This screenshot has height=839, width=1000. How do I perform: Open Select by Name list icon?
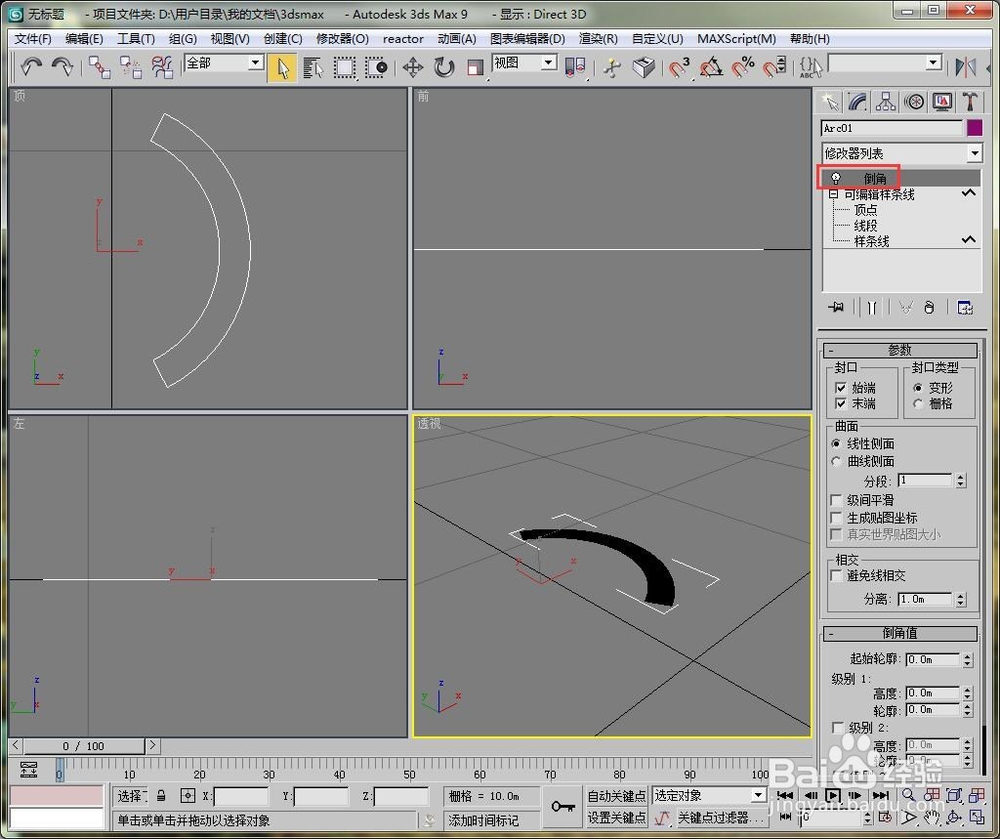pos(313,68)
